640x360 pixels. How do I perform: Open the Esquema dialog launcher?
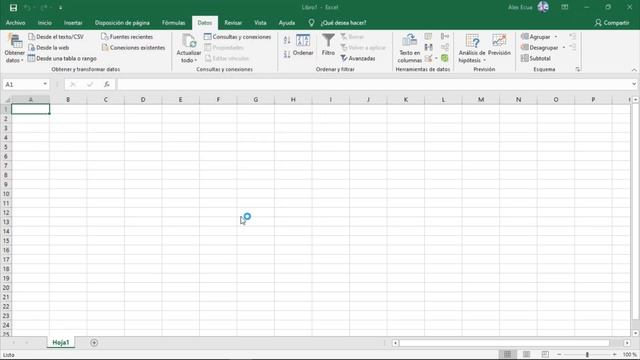coord(578,69)
